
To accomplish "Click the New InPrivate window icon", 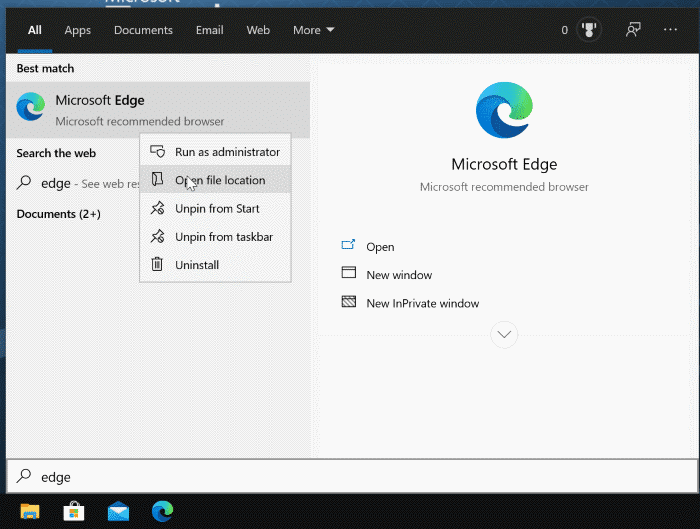I will 349,301.
